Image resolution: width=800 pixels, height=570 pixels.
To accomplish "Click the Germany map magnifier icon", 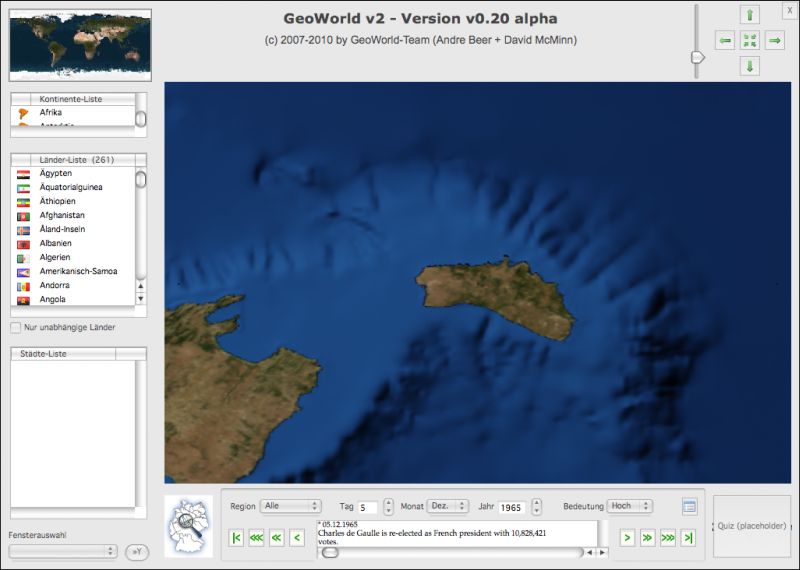I will click(x=188, y=526).
